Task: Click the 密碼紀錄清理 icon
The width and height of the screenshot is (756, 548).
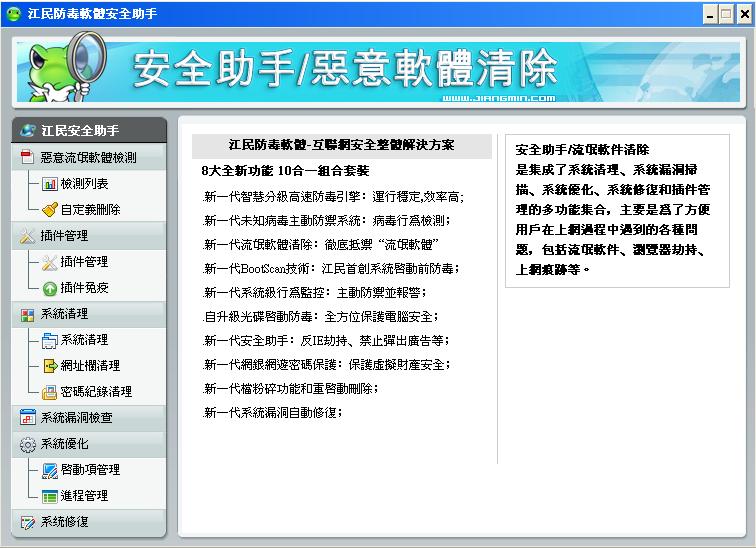Action: click(49, 392)
